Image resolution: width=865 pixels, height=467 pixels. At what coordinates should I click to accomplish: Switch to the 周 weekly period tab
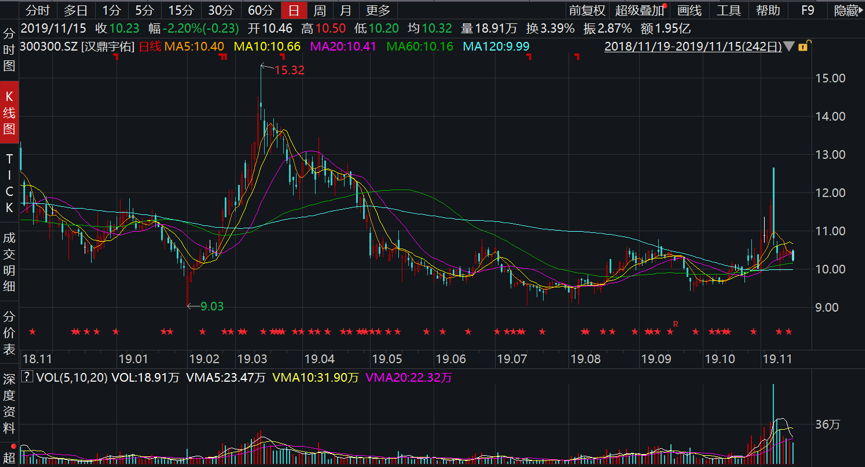pyautogui.click(x=319, y=10)
